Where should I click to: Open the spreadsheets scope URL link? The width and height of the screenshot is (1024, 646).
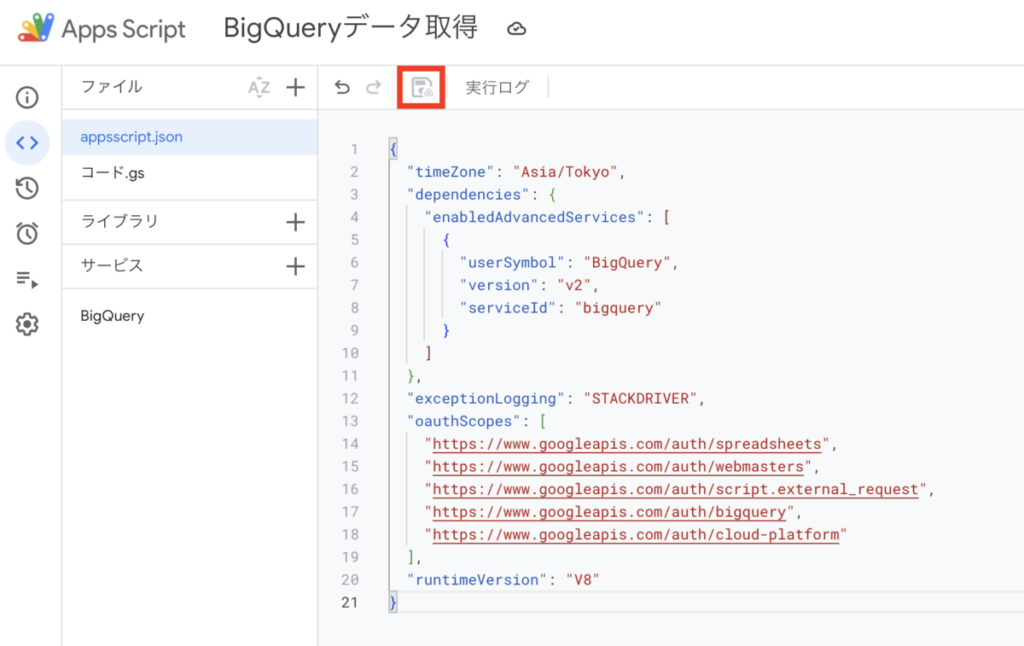click(x=627, y=444)
